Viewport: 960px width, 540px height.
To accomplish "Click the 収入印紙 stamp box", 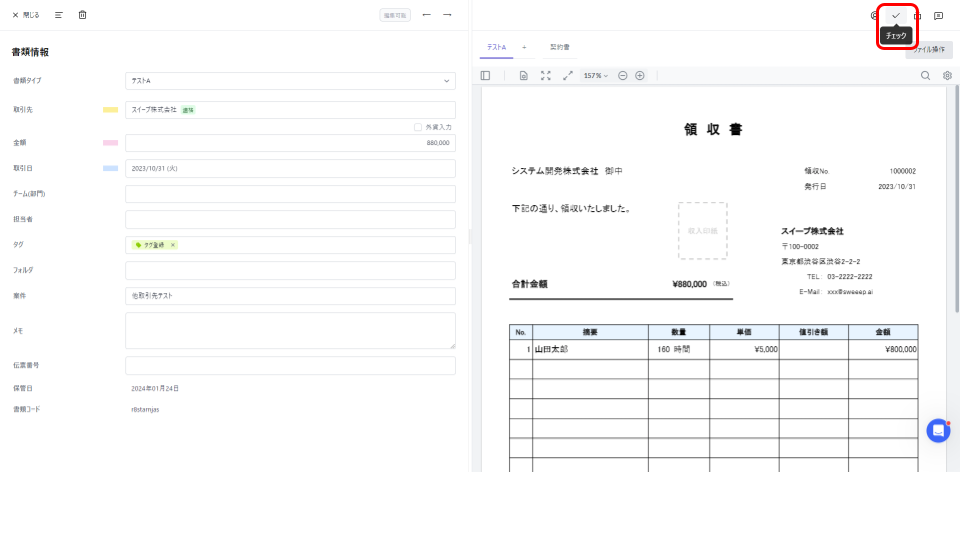I will click(x=703, y=231).
